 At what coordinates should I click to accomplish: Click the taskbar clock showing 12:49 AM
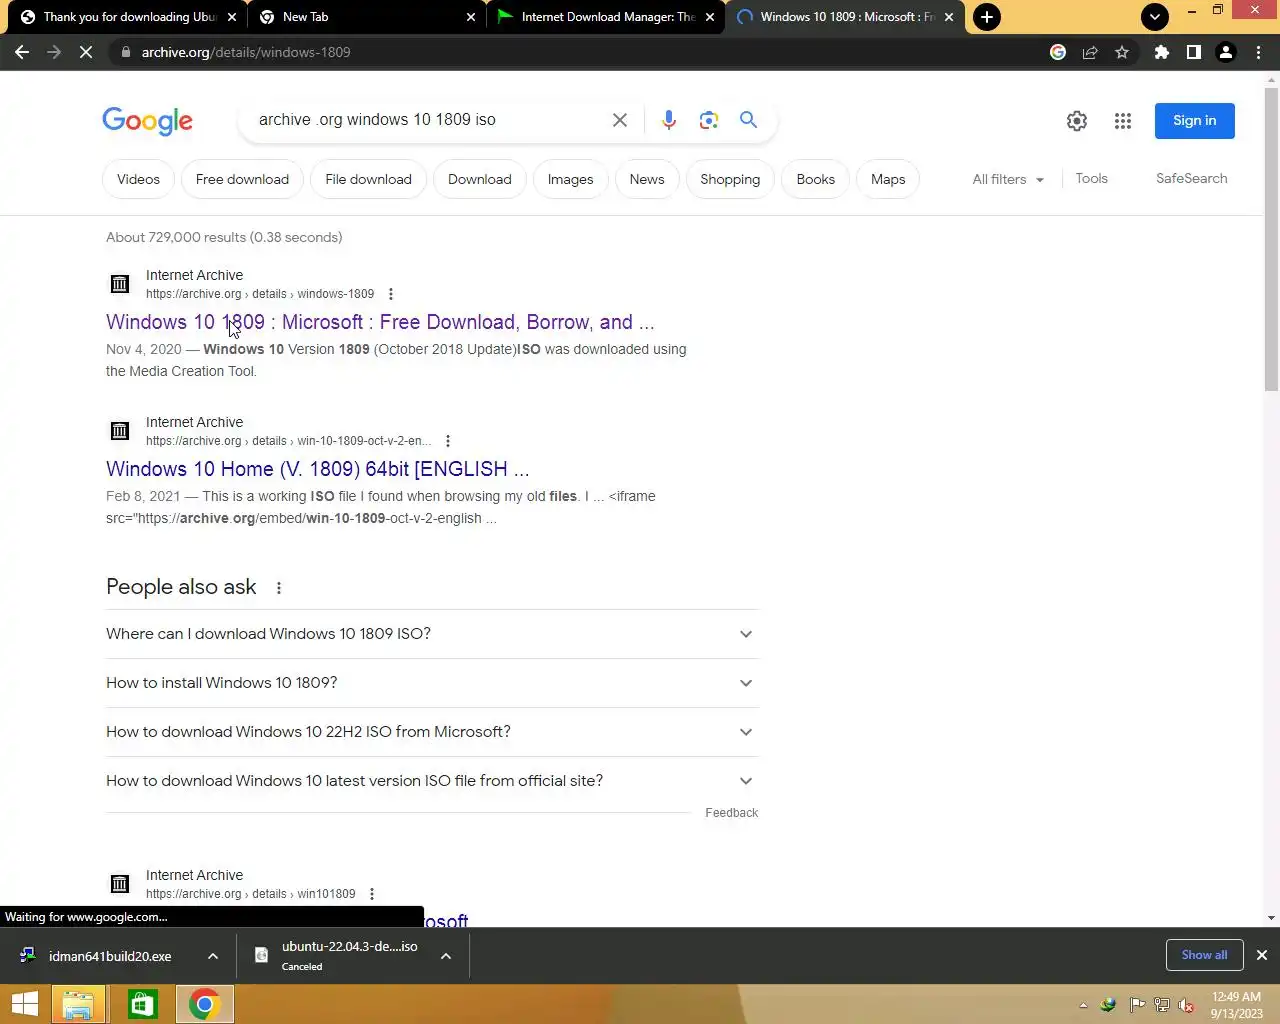(1236, 1005)
